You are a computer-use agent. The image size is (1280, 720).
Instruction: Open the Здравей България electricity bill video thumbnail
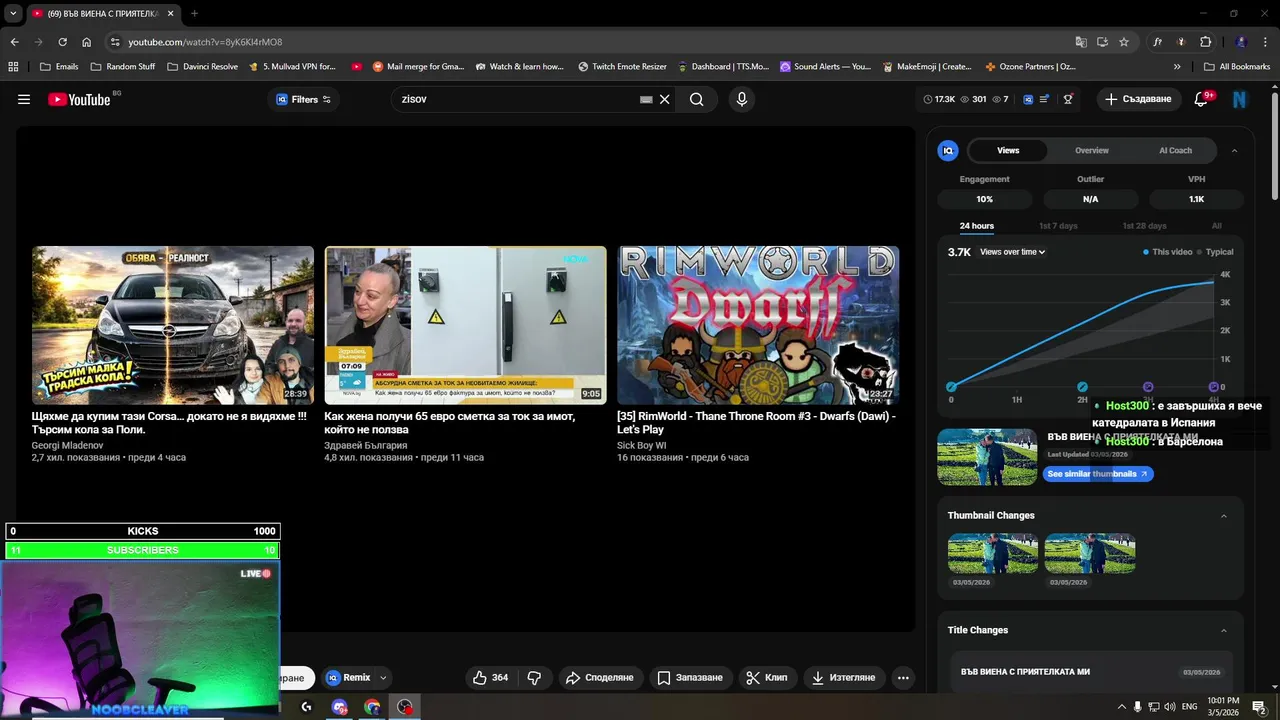[x=466, y=325]
